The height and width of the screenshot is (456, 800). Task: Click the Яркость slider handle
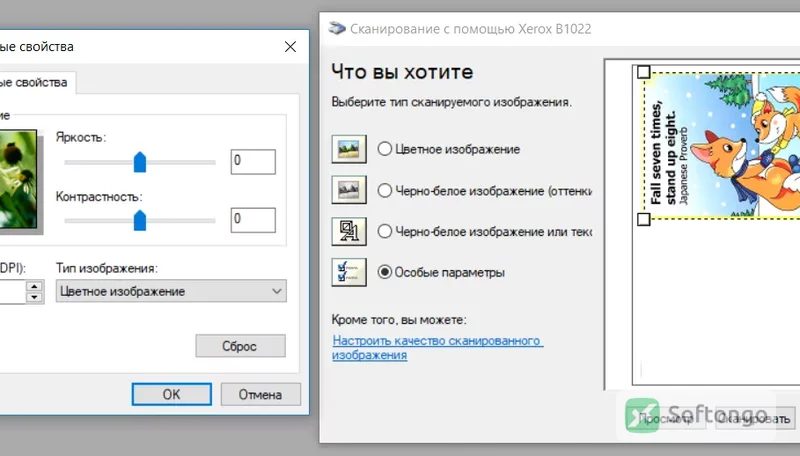[140, 162]
